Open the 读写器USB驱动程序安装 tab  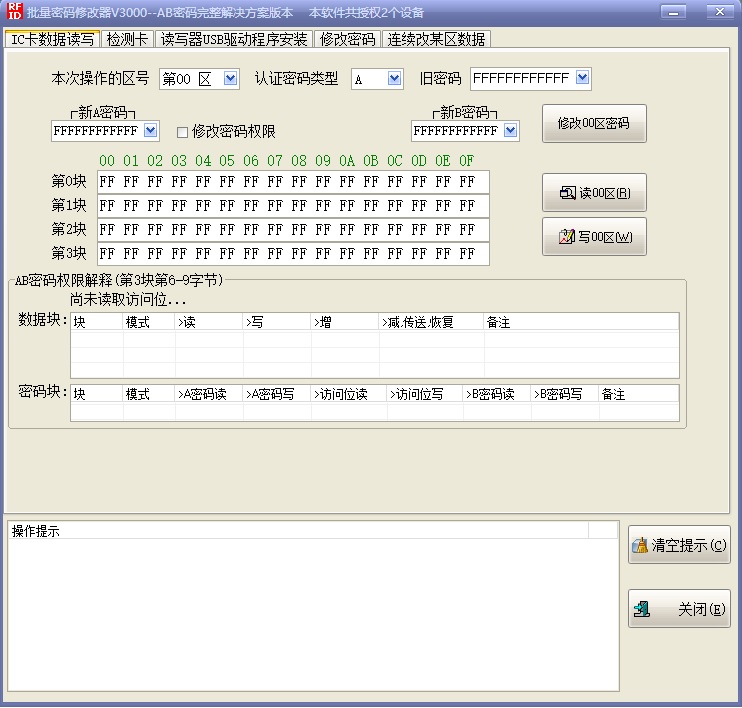pyautogui.click(x=234, y=39)
